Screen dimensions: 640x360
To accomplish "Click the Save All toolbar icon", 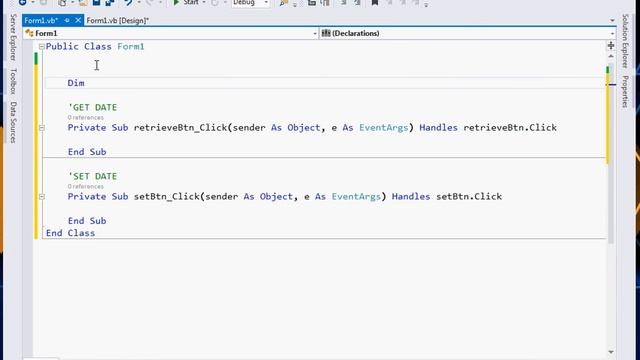I will tap(109, 2).
